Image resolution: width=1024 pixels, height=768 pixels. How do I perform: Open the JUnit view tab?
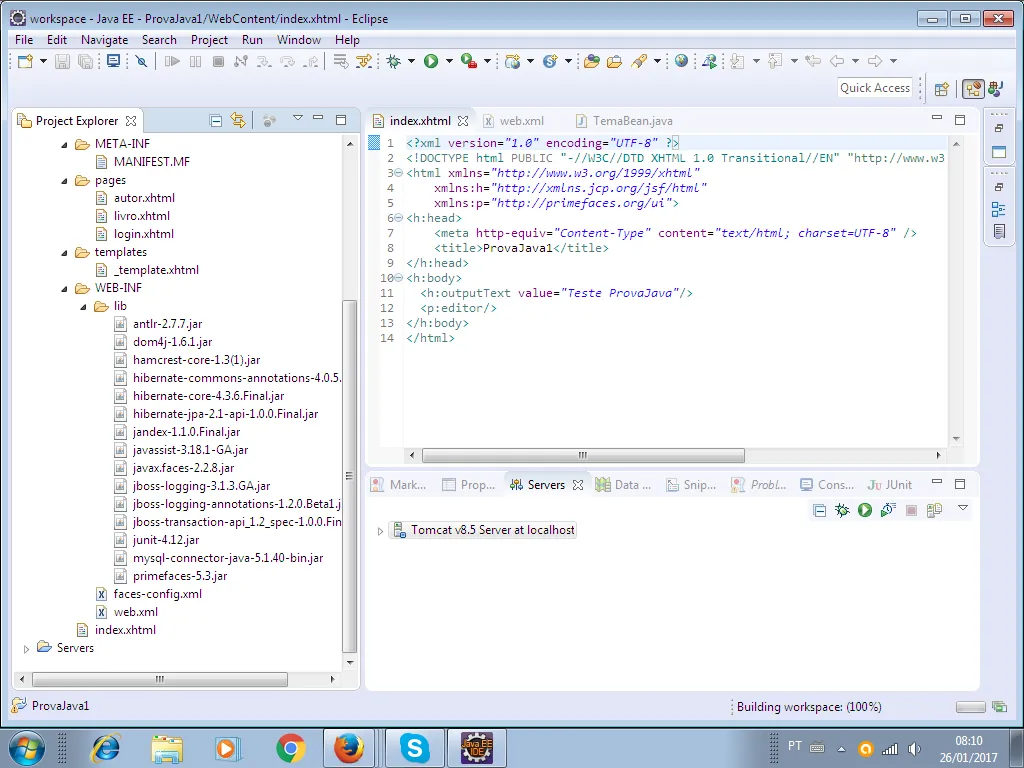tap(890, 485)
